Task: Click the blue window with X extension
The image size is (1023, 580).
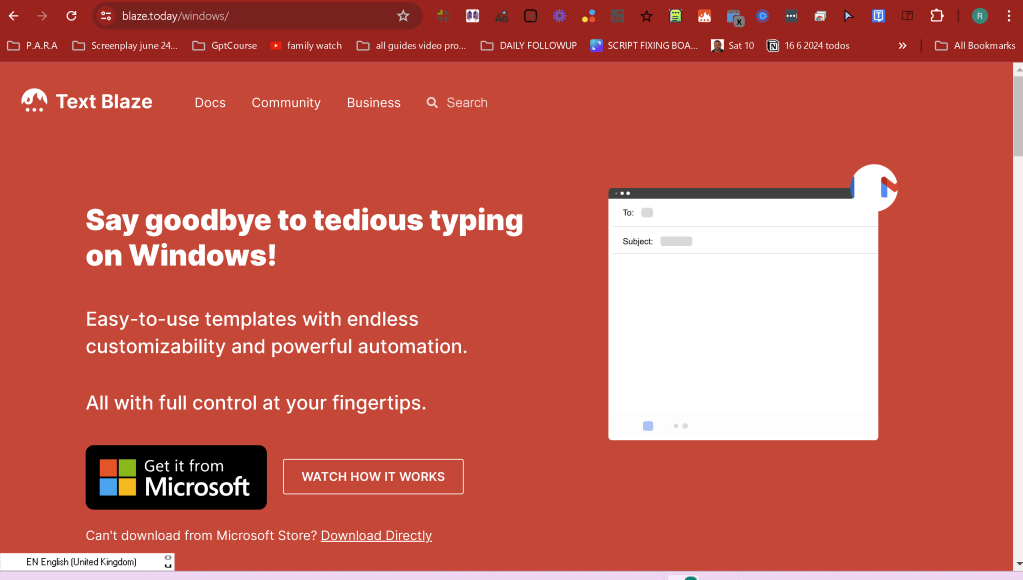Action: 735,18
